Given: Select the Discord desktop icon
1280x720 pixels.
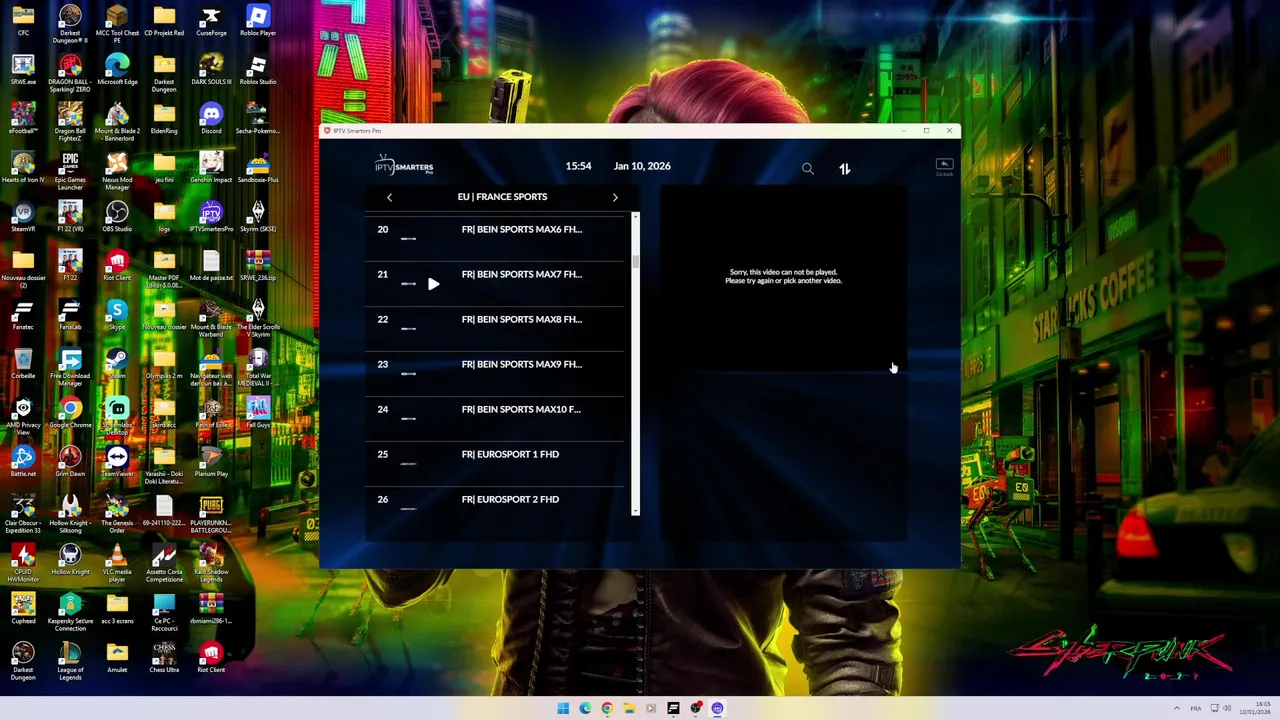Looking at the screenshot, I should tap(211, 119).
